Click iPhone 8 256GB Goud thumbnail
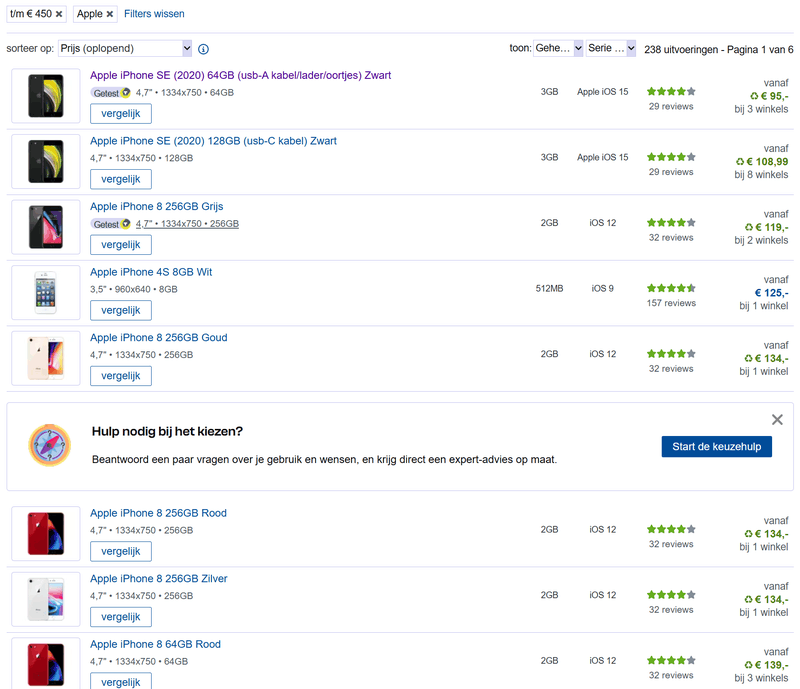This screenshot has height=689, width=800. click(x=46, y=358)
